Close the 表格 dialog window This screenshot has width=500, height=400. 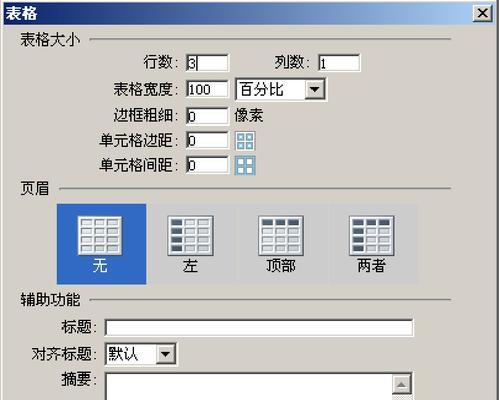pos(482,14)
